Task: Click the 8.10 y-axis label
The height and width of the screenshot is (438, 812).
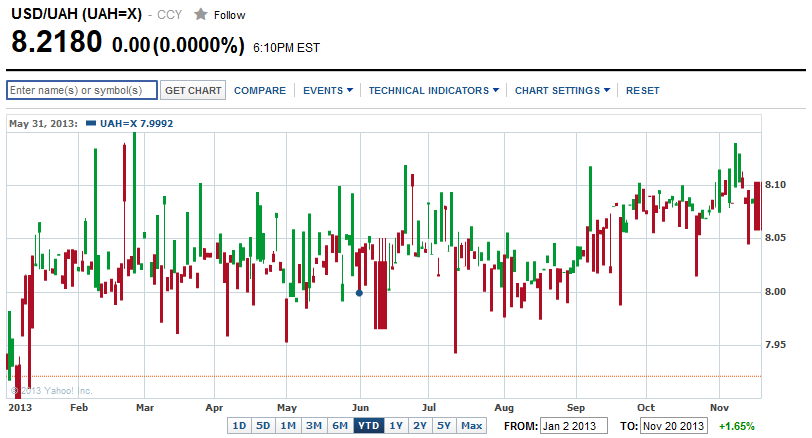Action: [775, 185]
